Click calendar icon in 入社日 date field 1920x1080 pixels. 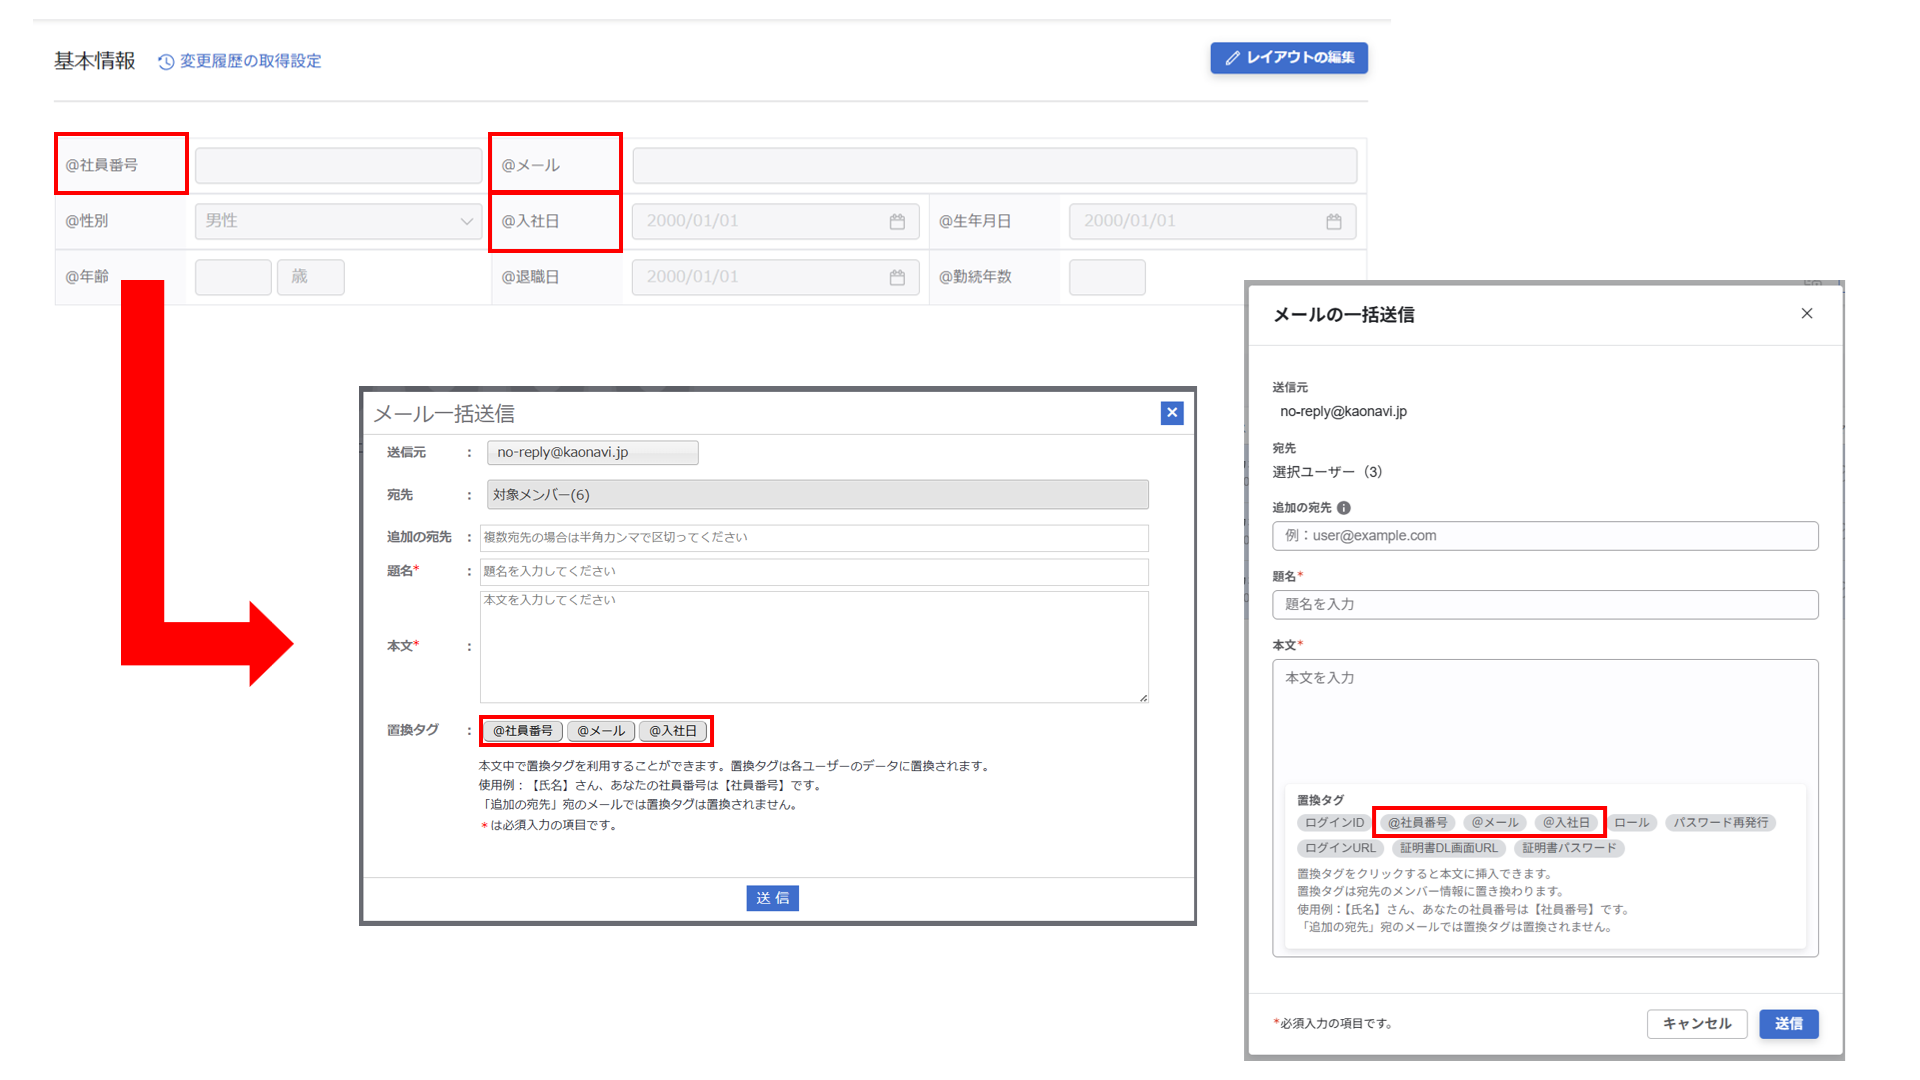tap(897, 222)
